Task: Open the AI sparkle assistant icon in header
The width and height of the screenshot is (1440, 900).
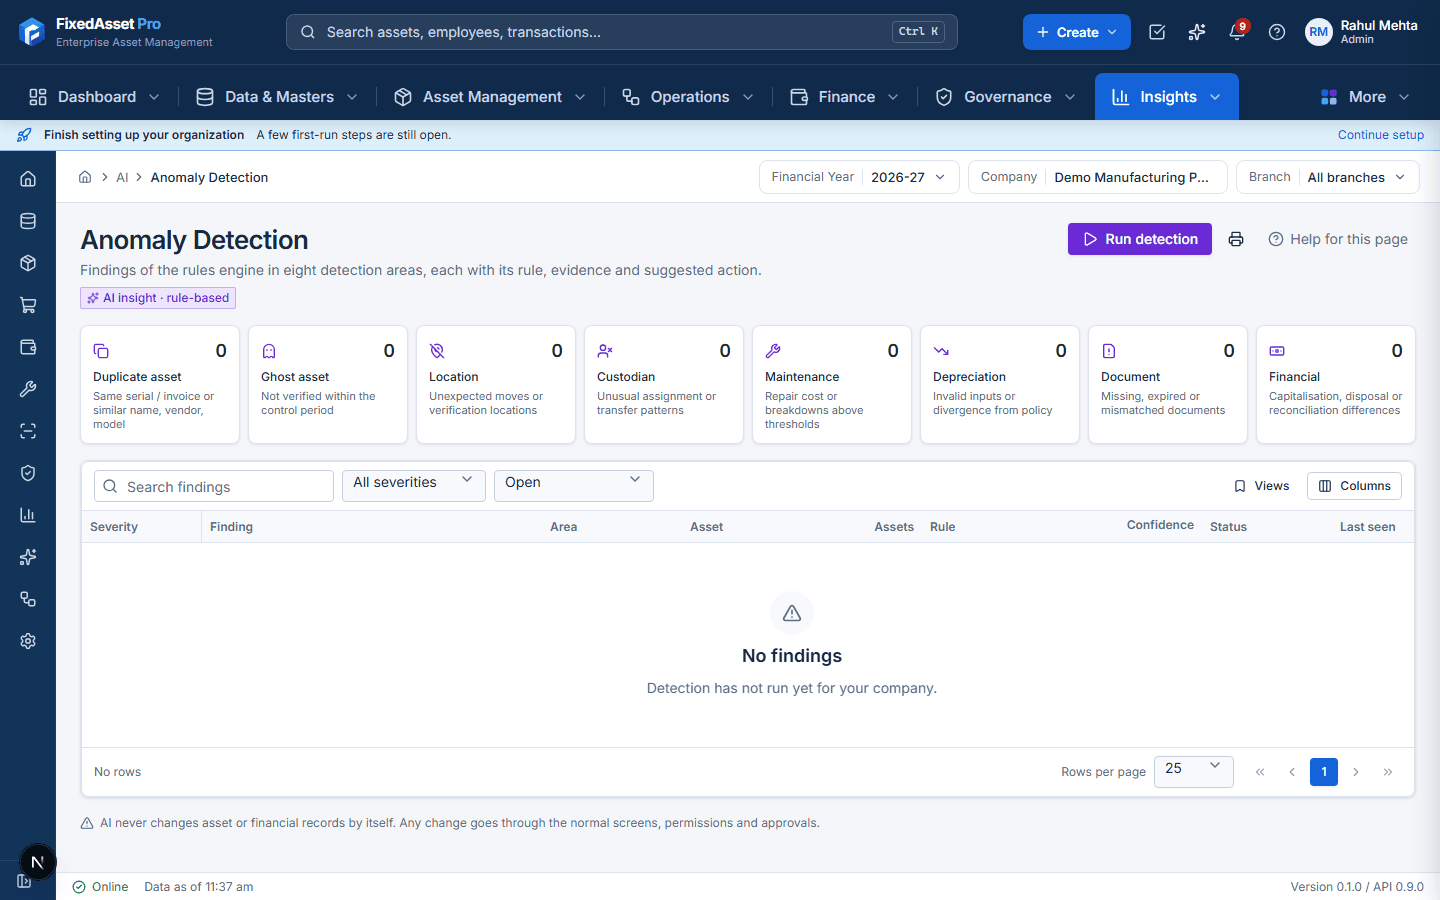Action: point(1197,32)
